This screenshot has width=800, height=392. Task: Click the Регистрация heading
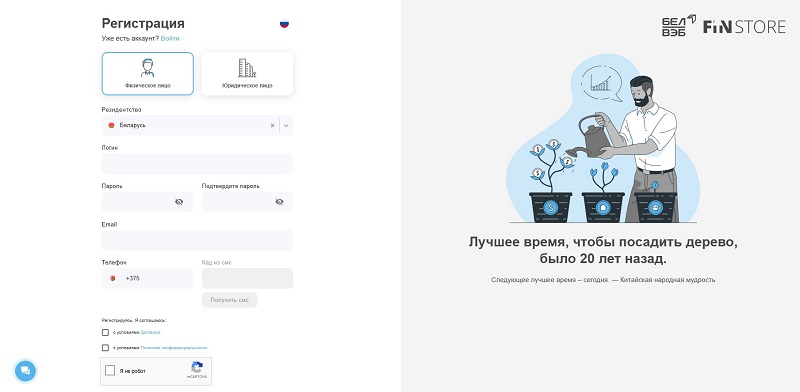(x=143, y=23)
